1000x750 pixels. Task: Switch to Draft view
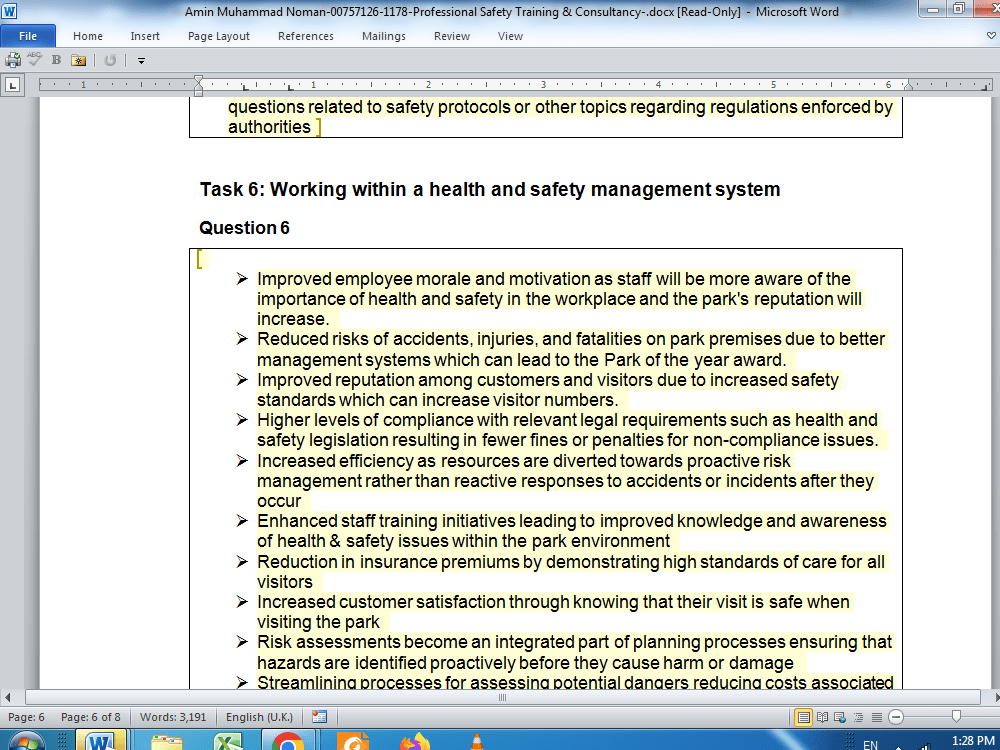pos(877,716)
